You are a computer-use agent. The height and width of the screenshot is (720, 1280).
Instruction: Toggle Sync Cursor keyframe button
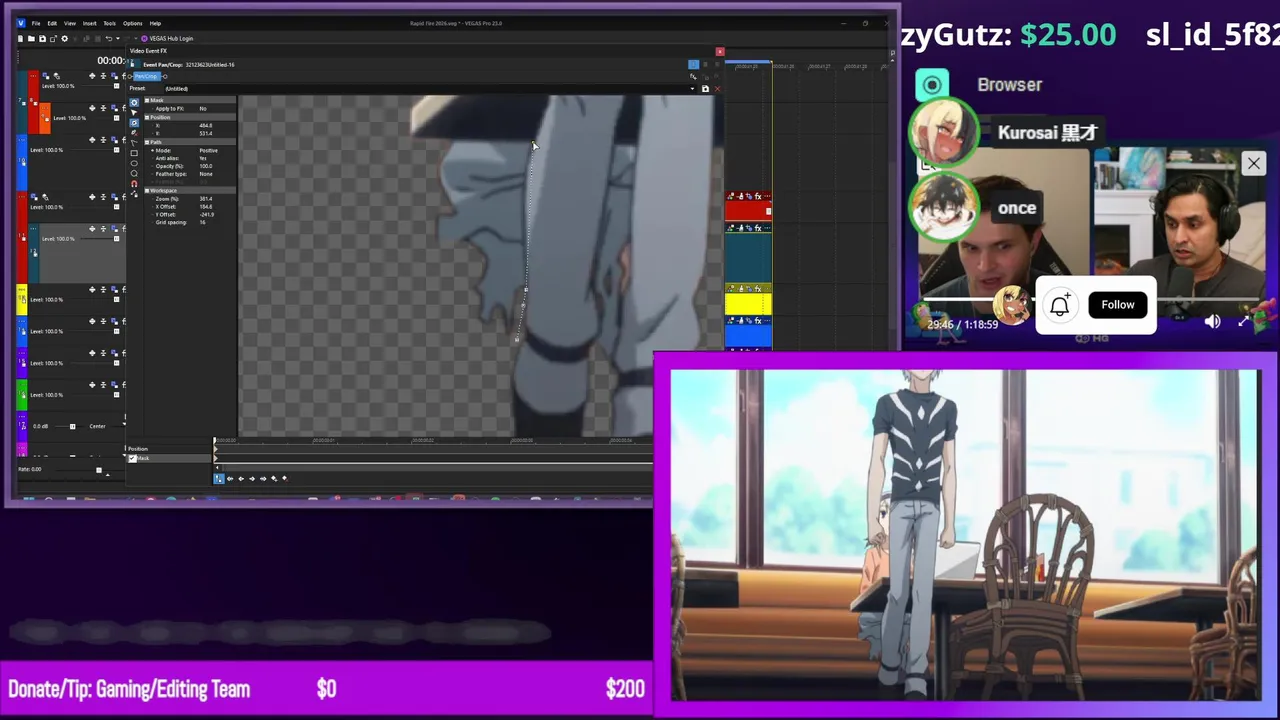[x=219, y=479]
